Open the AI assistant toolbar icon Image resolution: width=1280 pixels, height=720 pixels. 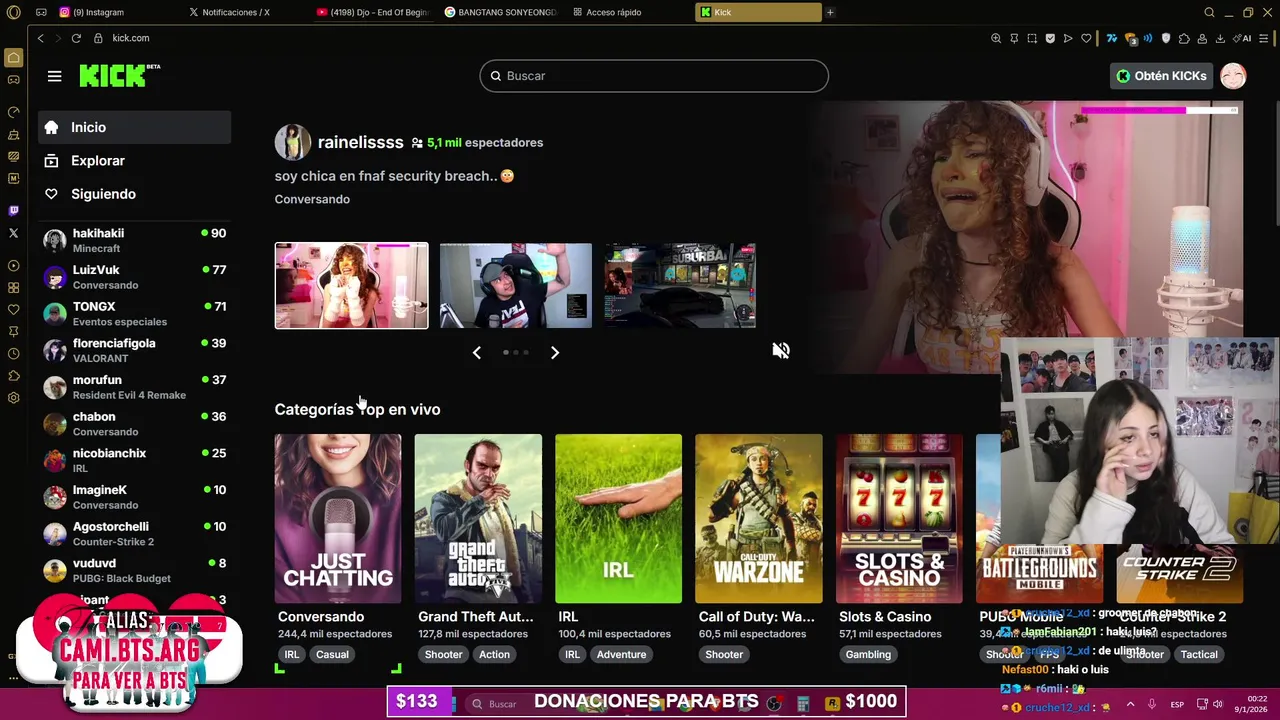click(x=1244, y=38)
